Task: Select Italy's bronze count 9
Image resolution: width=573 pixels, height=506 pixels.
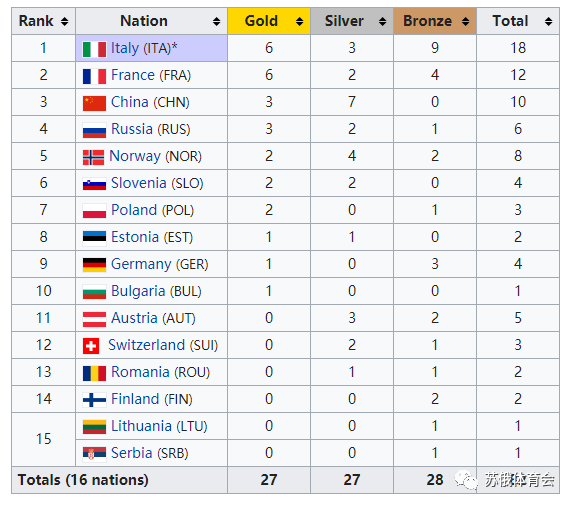Action: coord(435,48)
